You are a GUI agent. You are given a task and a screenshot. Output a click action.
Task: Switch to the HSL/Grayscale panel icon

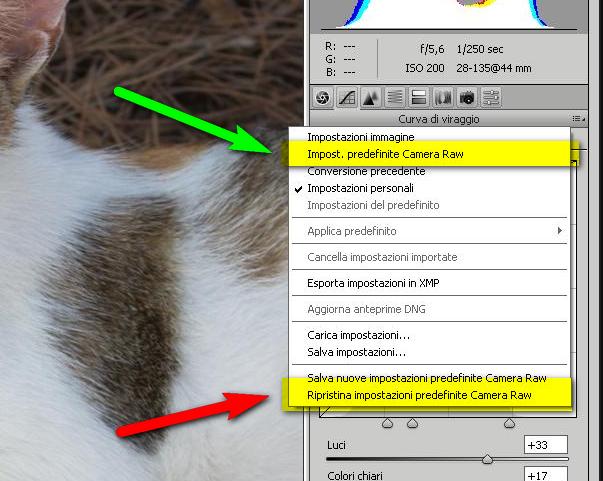pos(395,97)
